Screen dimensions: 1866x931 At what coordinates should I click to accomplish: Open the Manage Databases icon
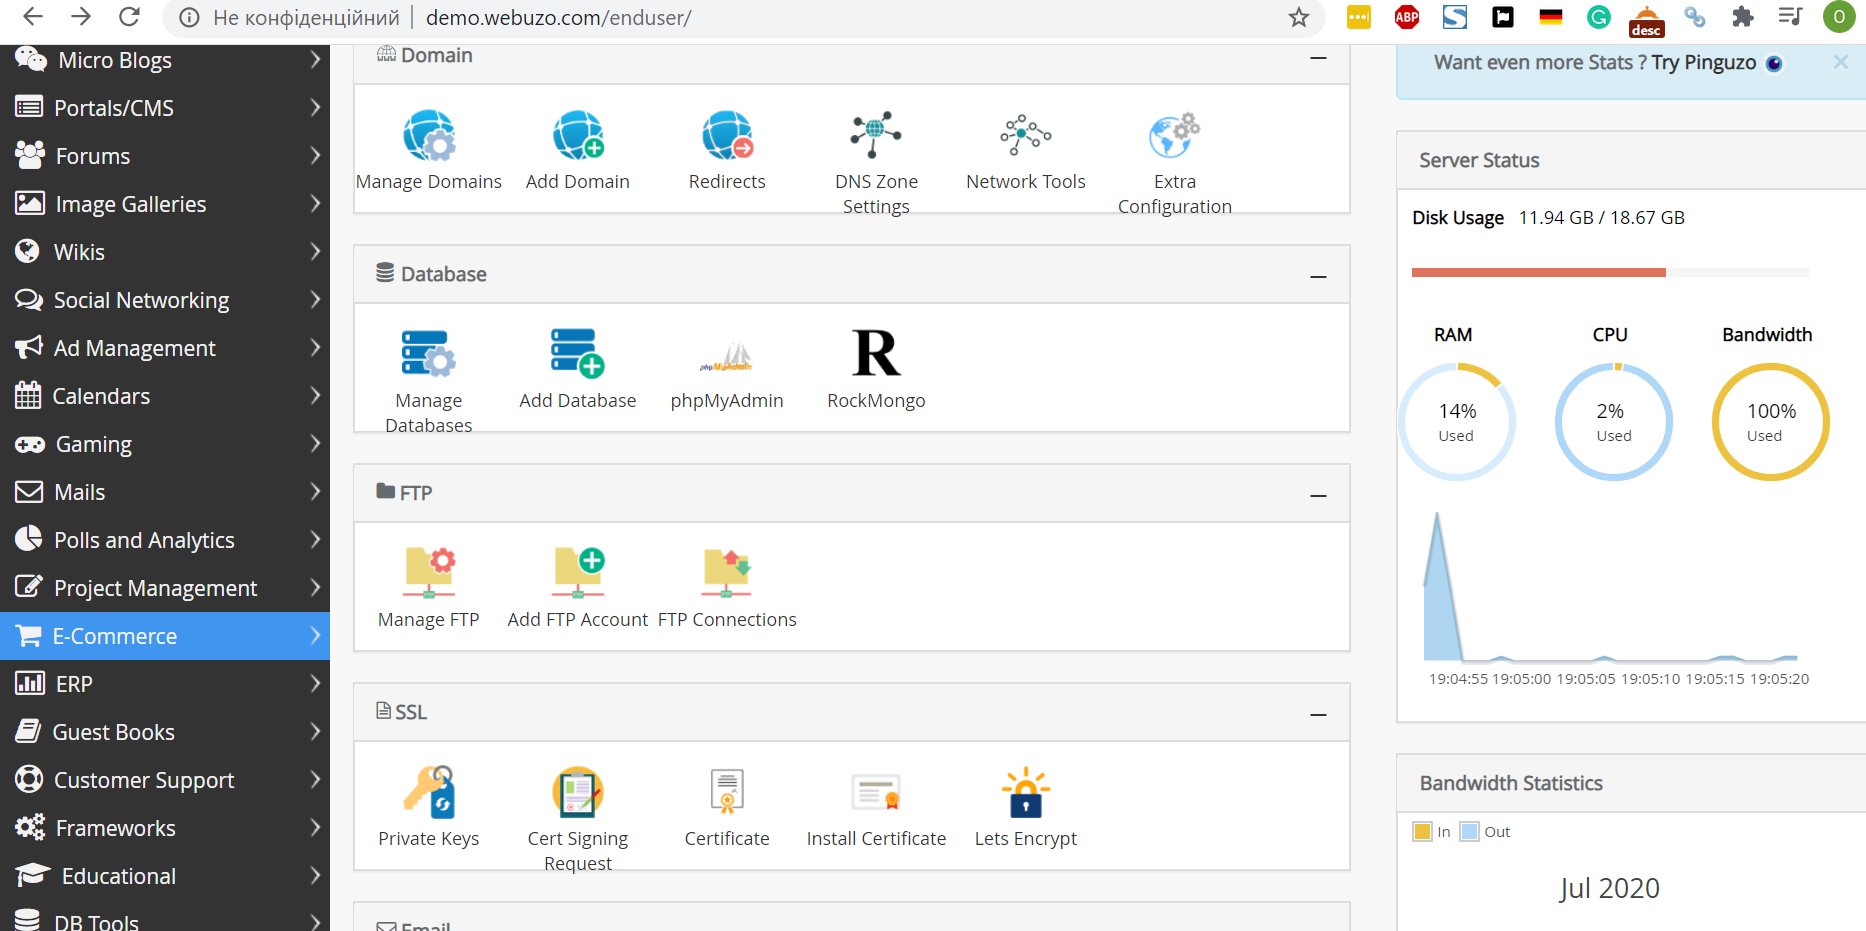429,354
